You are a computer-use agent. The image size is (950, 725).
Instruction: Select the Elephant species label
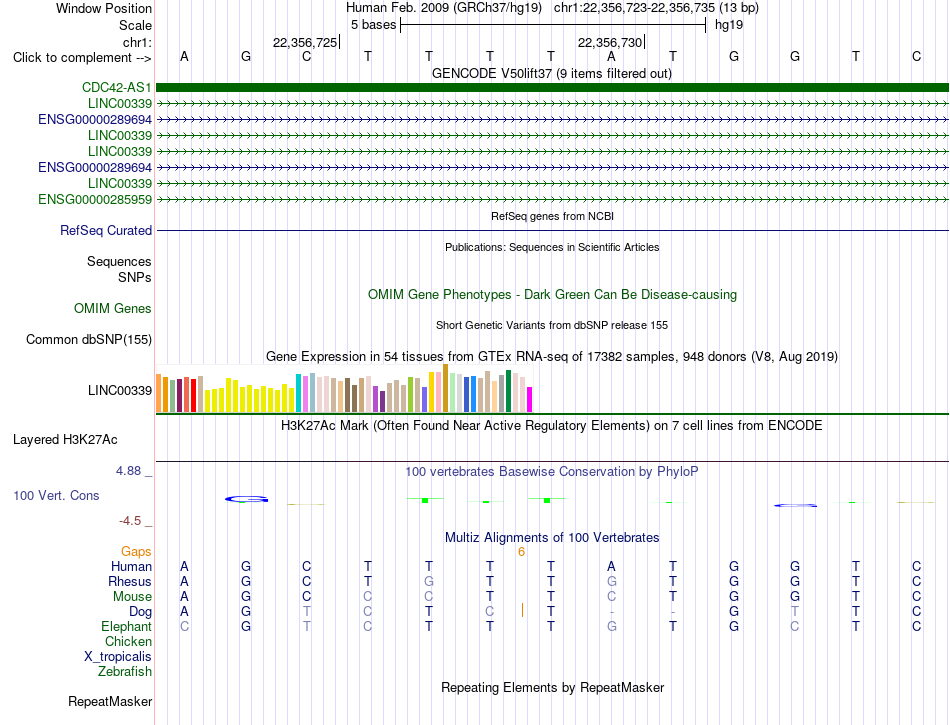[x=127, y=626]
